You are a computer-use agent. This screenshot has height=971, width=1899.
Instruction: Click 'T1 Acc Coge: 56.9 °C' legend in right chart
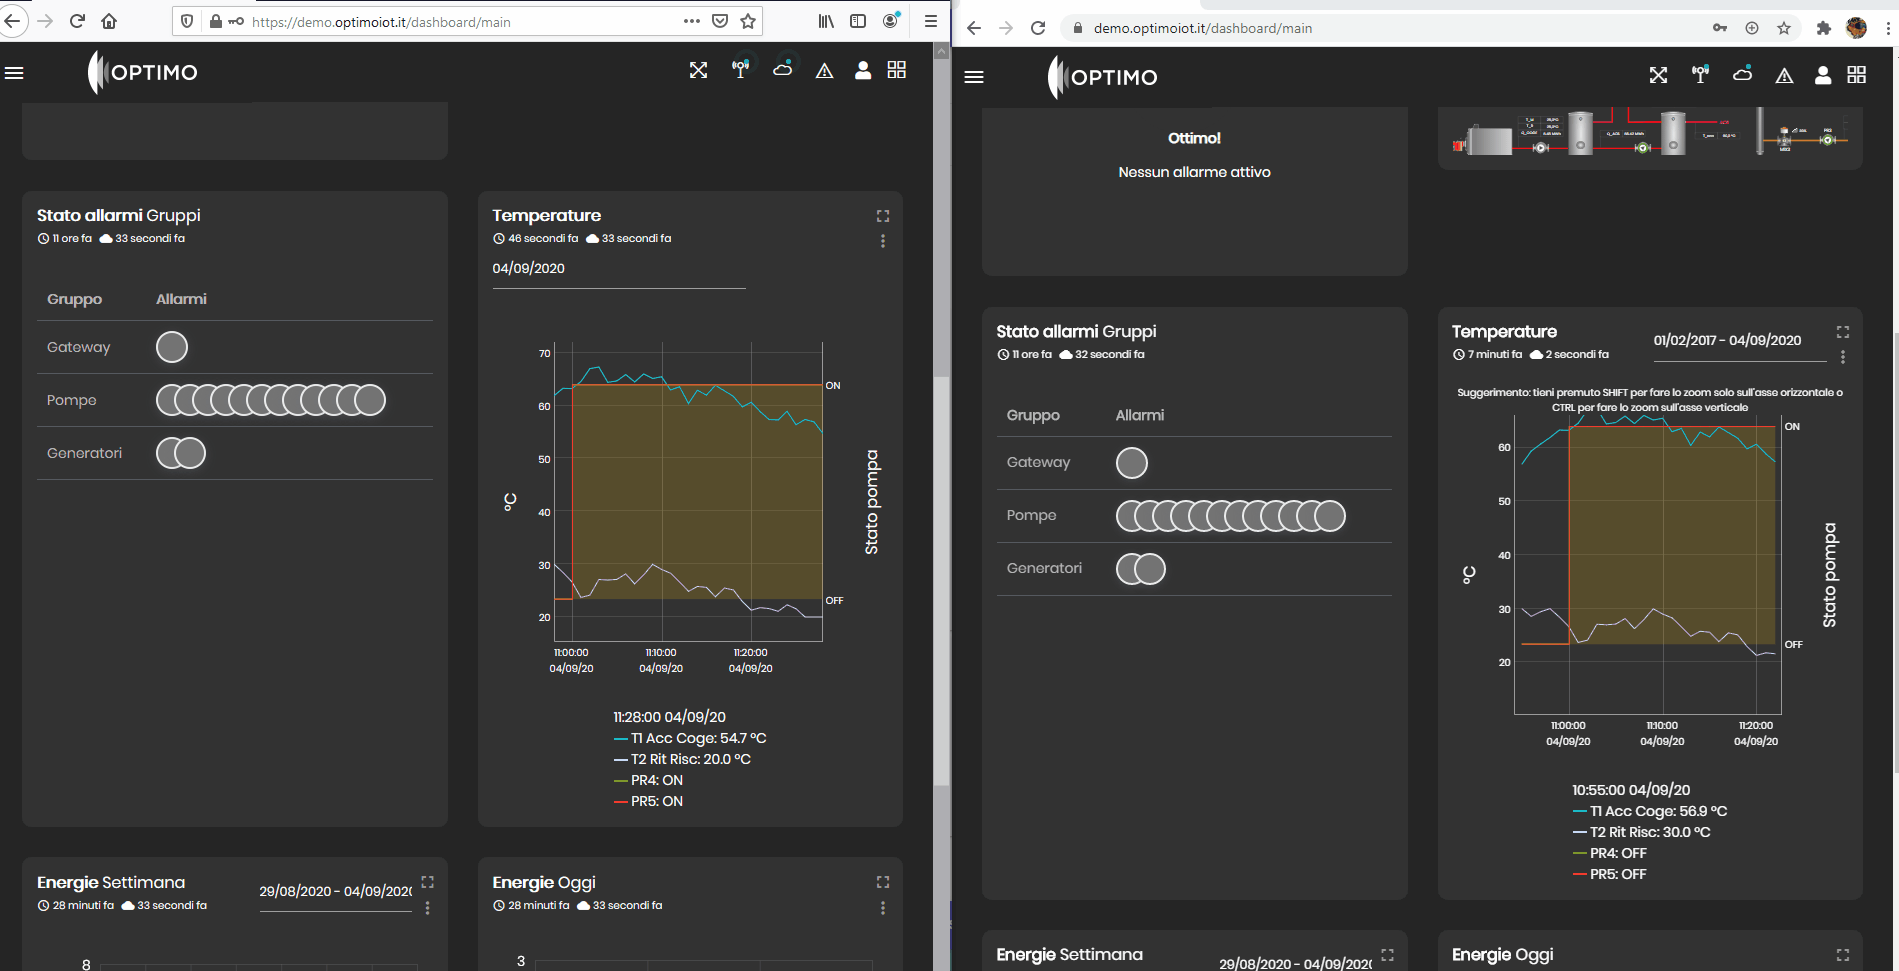click(x=1650, y=811)
